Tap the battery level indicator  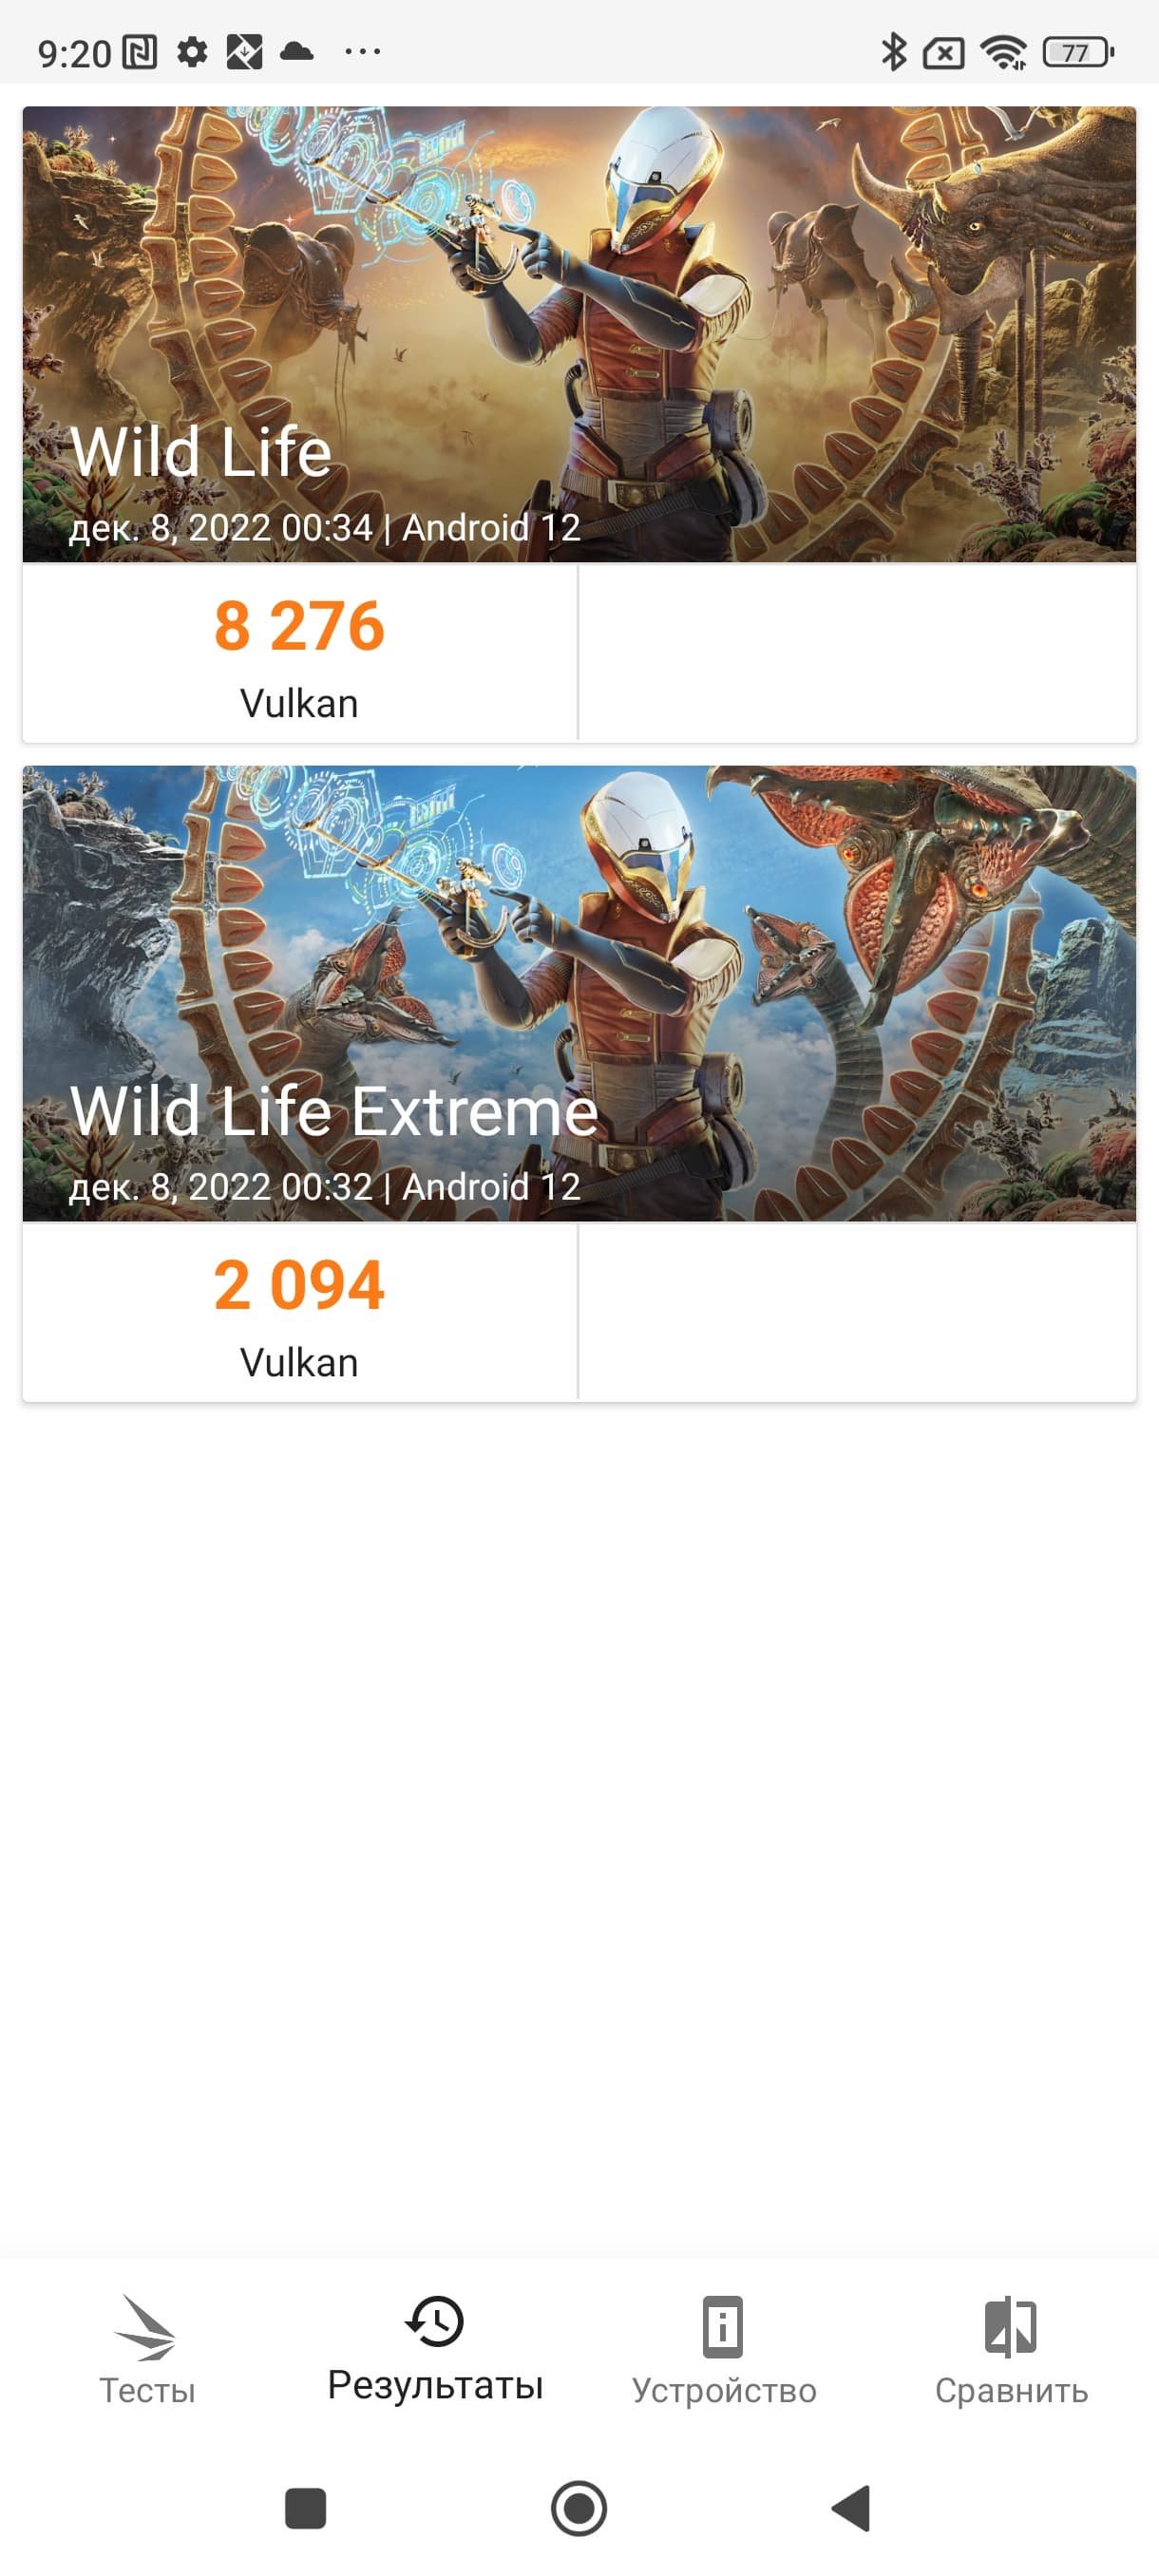(1077, 52)
